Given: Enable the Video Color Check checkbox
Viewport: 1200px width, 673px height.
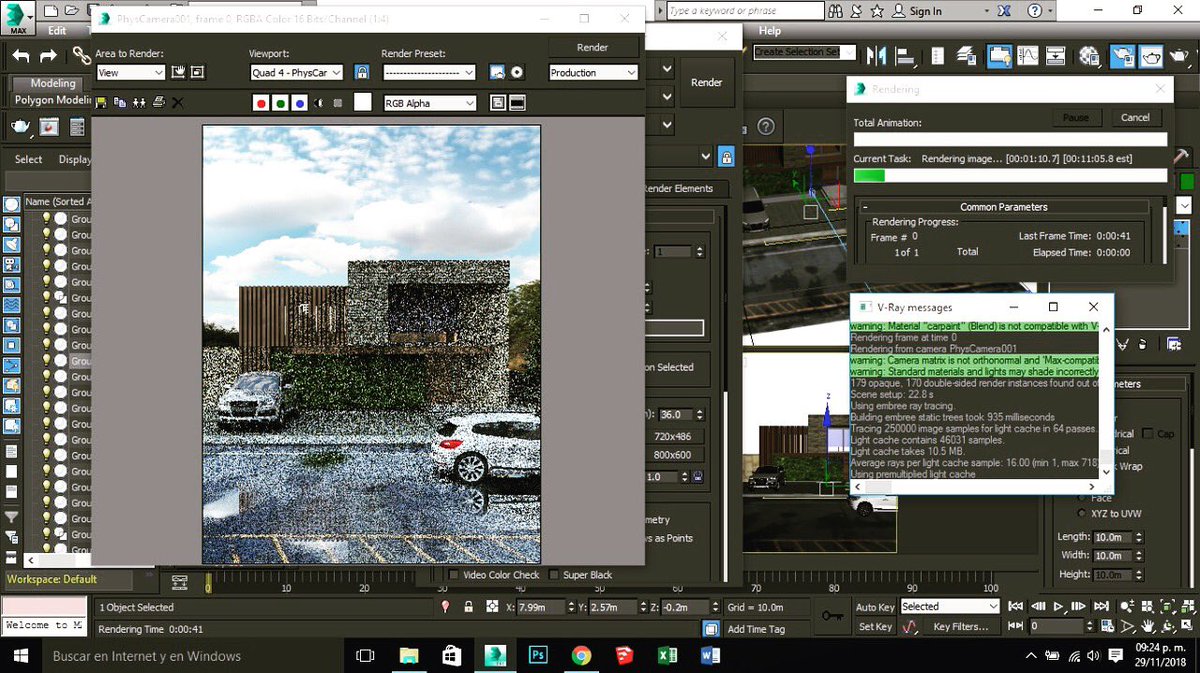Looking at the screenshot, I should [454, 575].
